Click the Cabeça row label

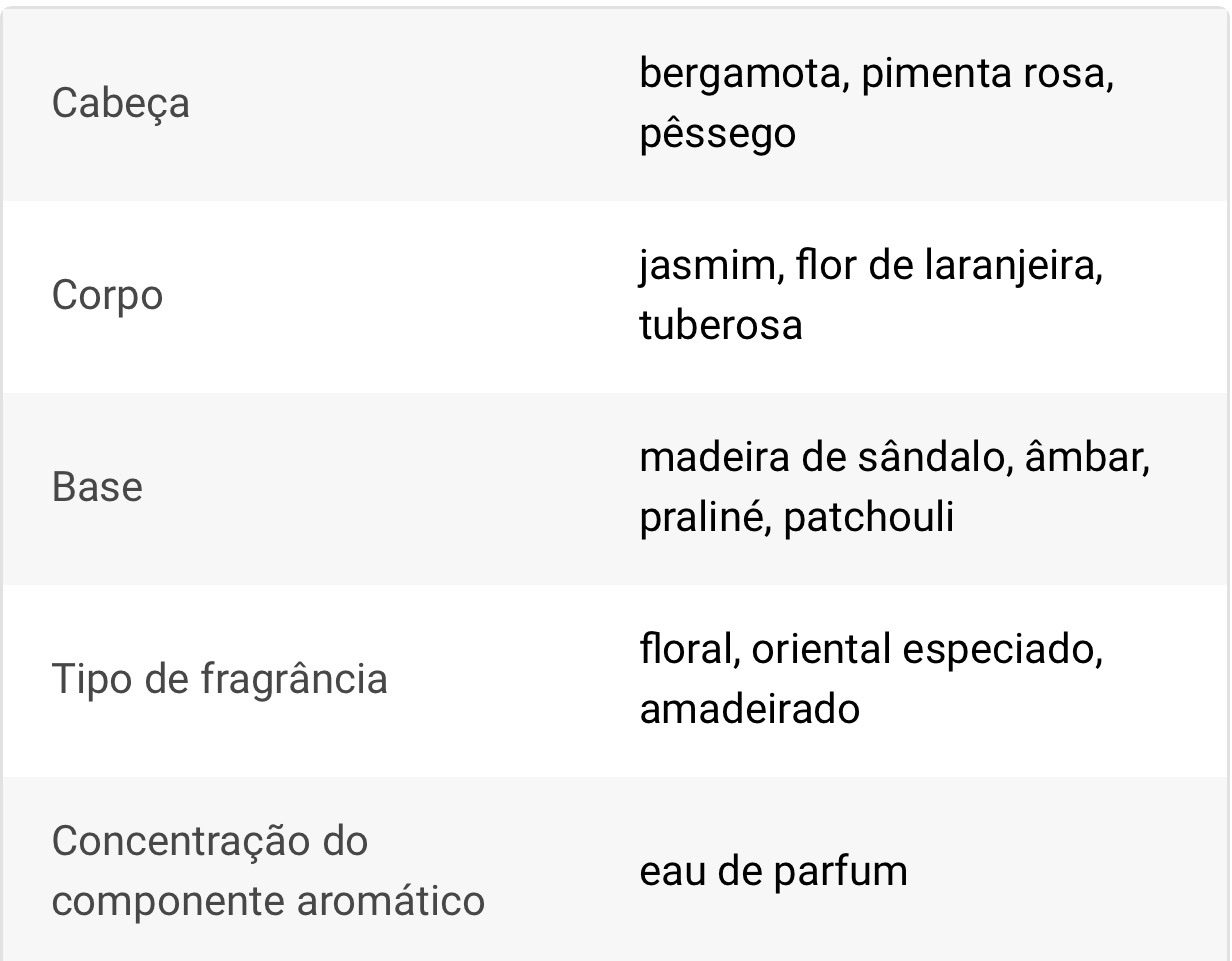(120, 103)
